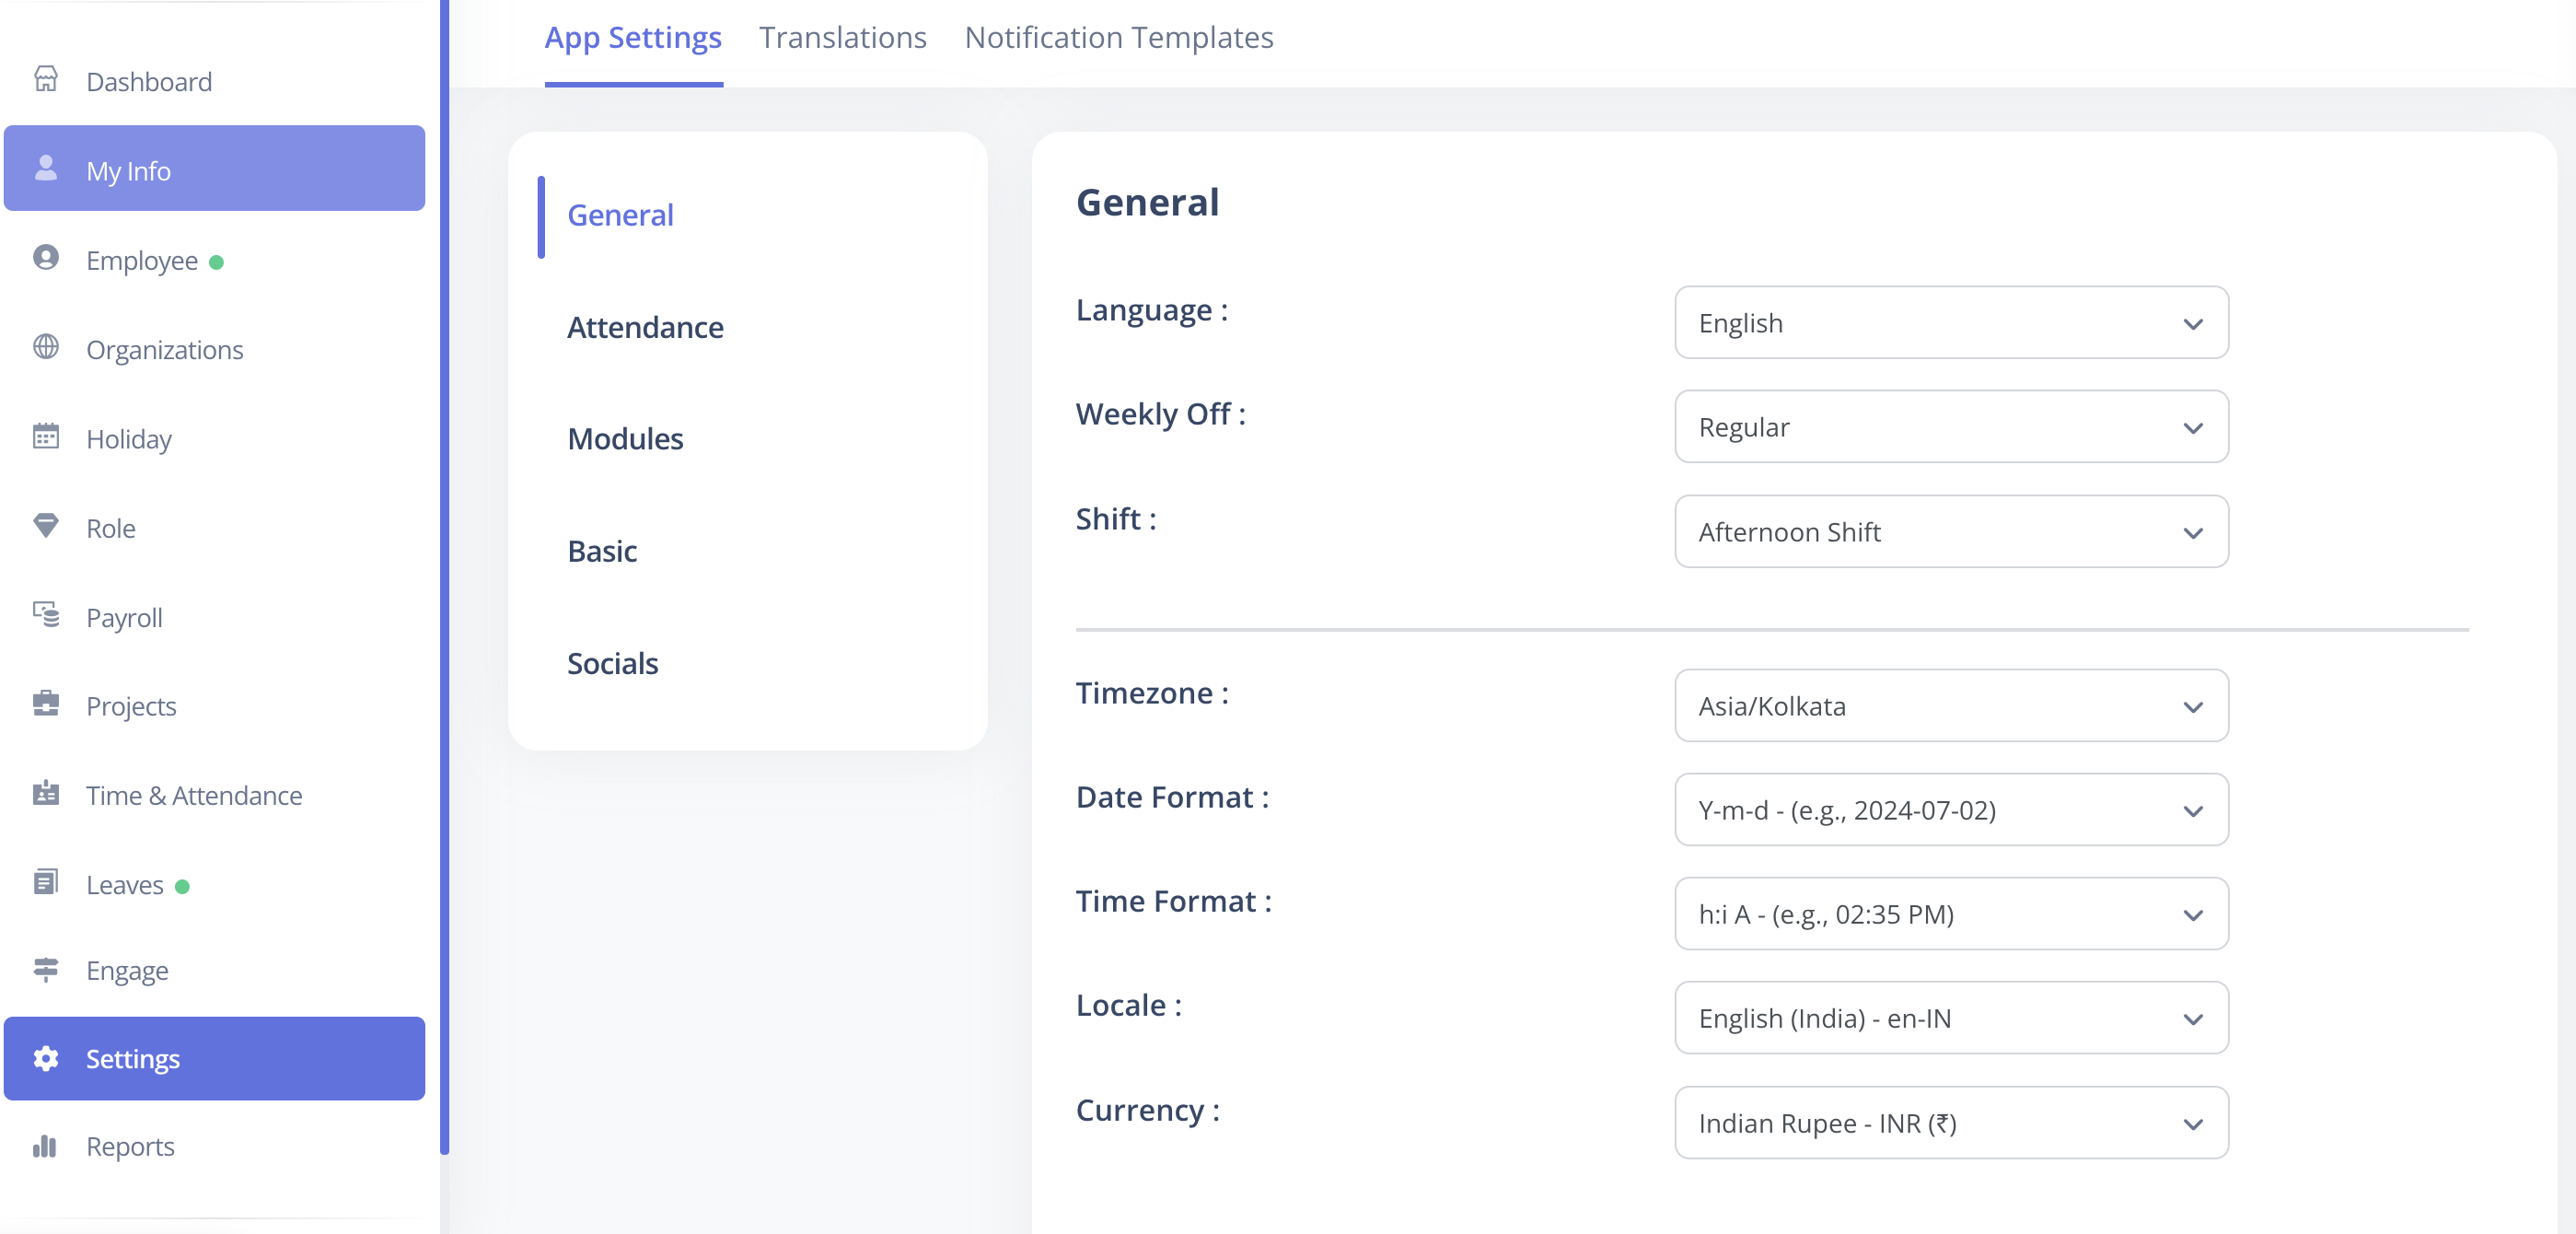
Task: Open Leaves sidebar label
Action: [125, 885]
